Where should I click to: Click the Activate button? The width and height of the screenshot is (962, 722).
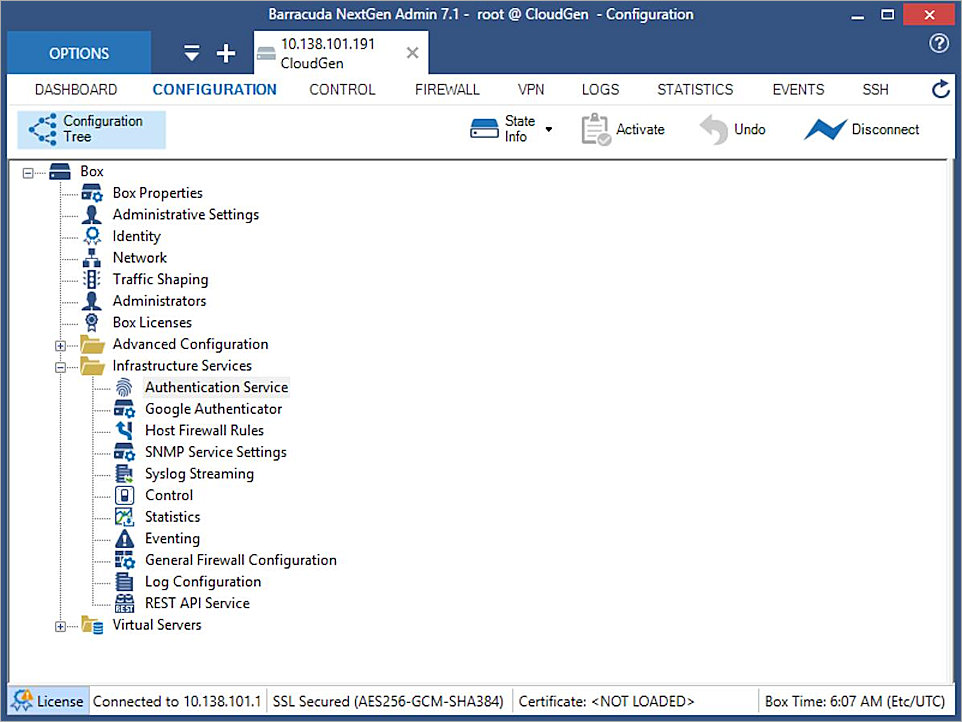point(624,129)
